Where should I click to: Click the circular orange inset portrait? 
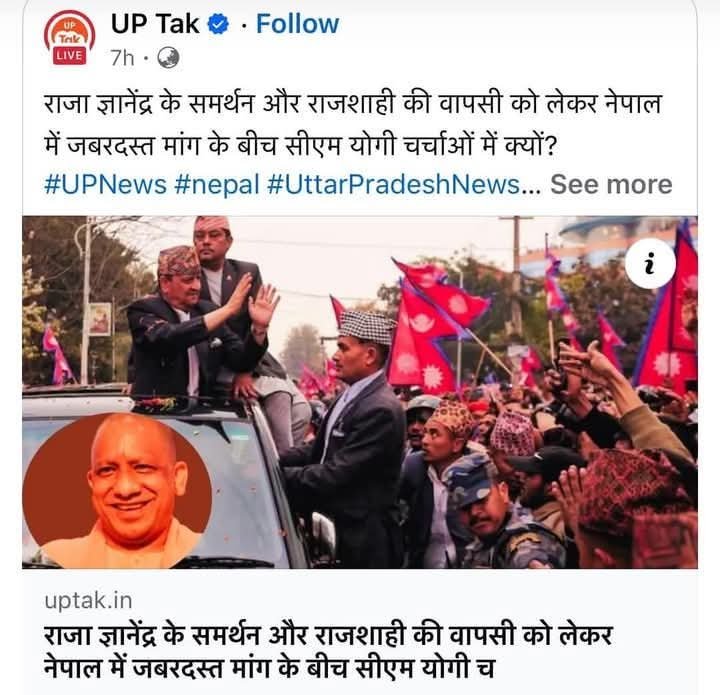tap(117, 491)
